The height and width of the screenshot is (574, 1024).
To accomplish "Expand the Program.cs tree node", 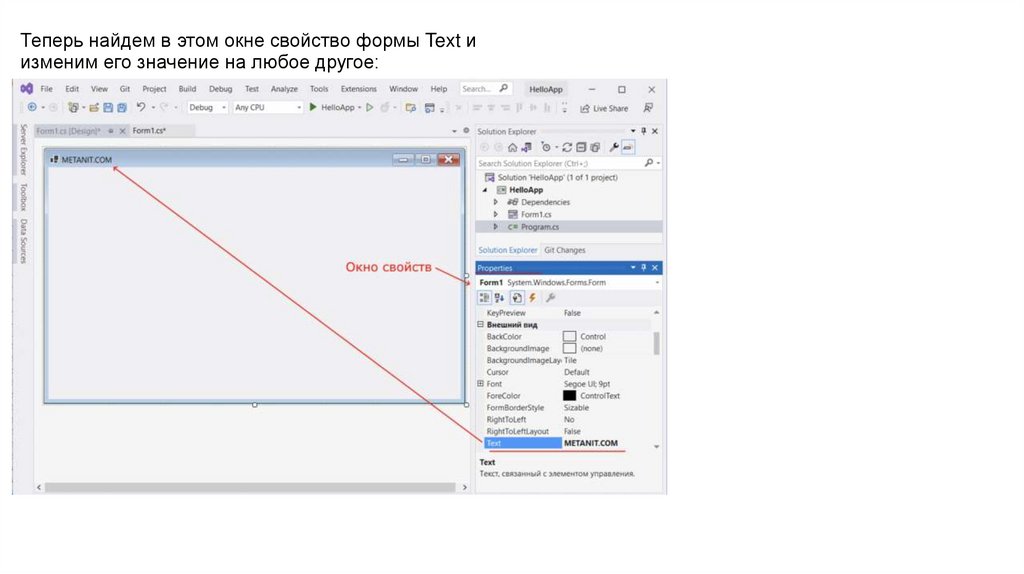I will (496, 227).
